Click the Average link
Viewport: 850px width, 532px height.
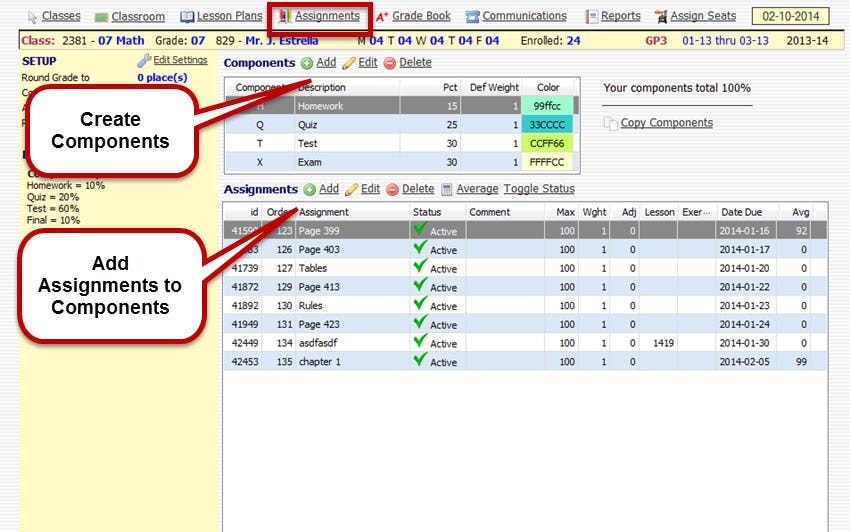click(x=477, y=189)
